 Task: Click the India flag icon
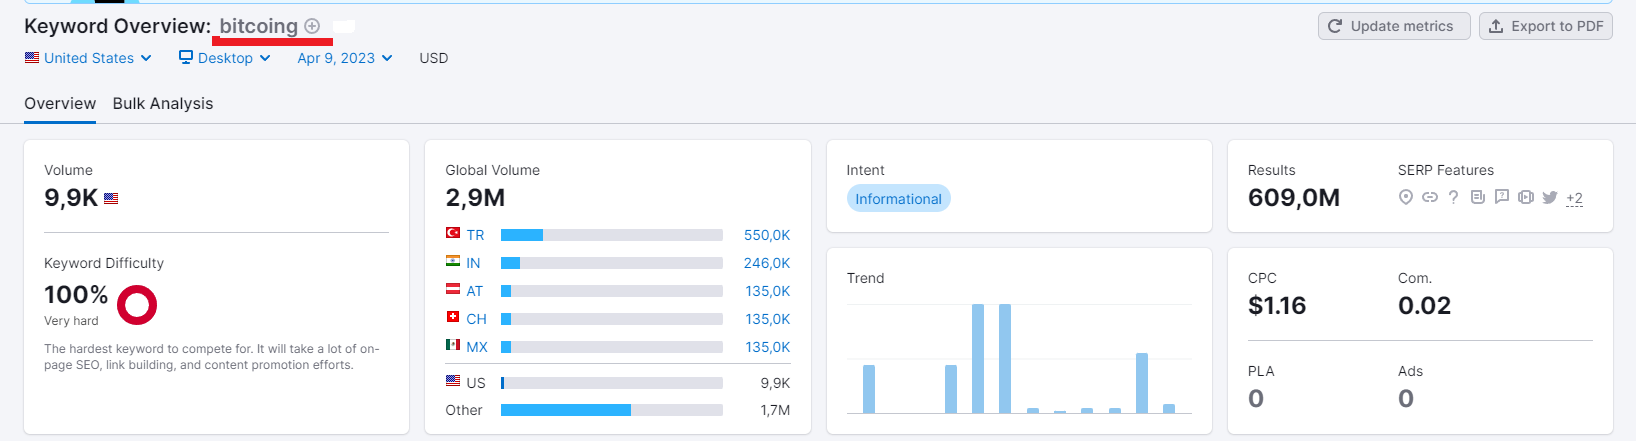[x=453, y=261]
